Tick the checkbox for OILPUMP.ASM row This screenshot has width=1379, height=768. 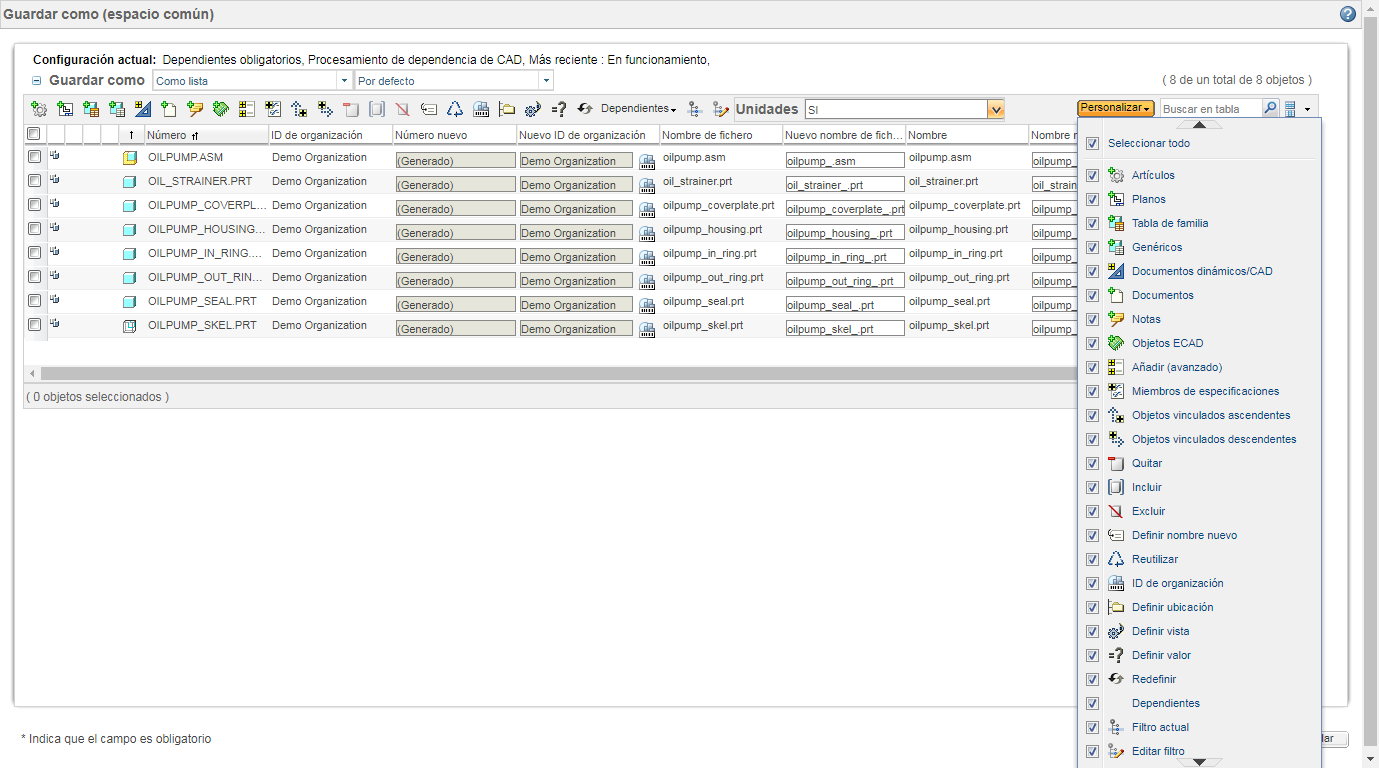(x=34, y=157)
